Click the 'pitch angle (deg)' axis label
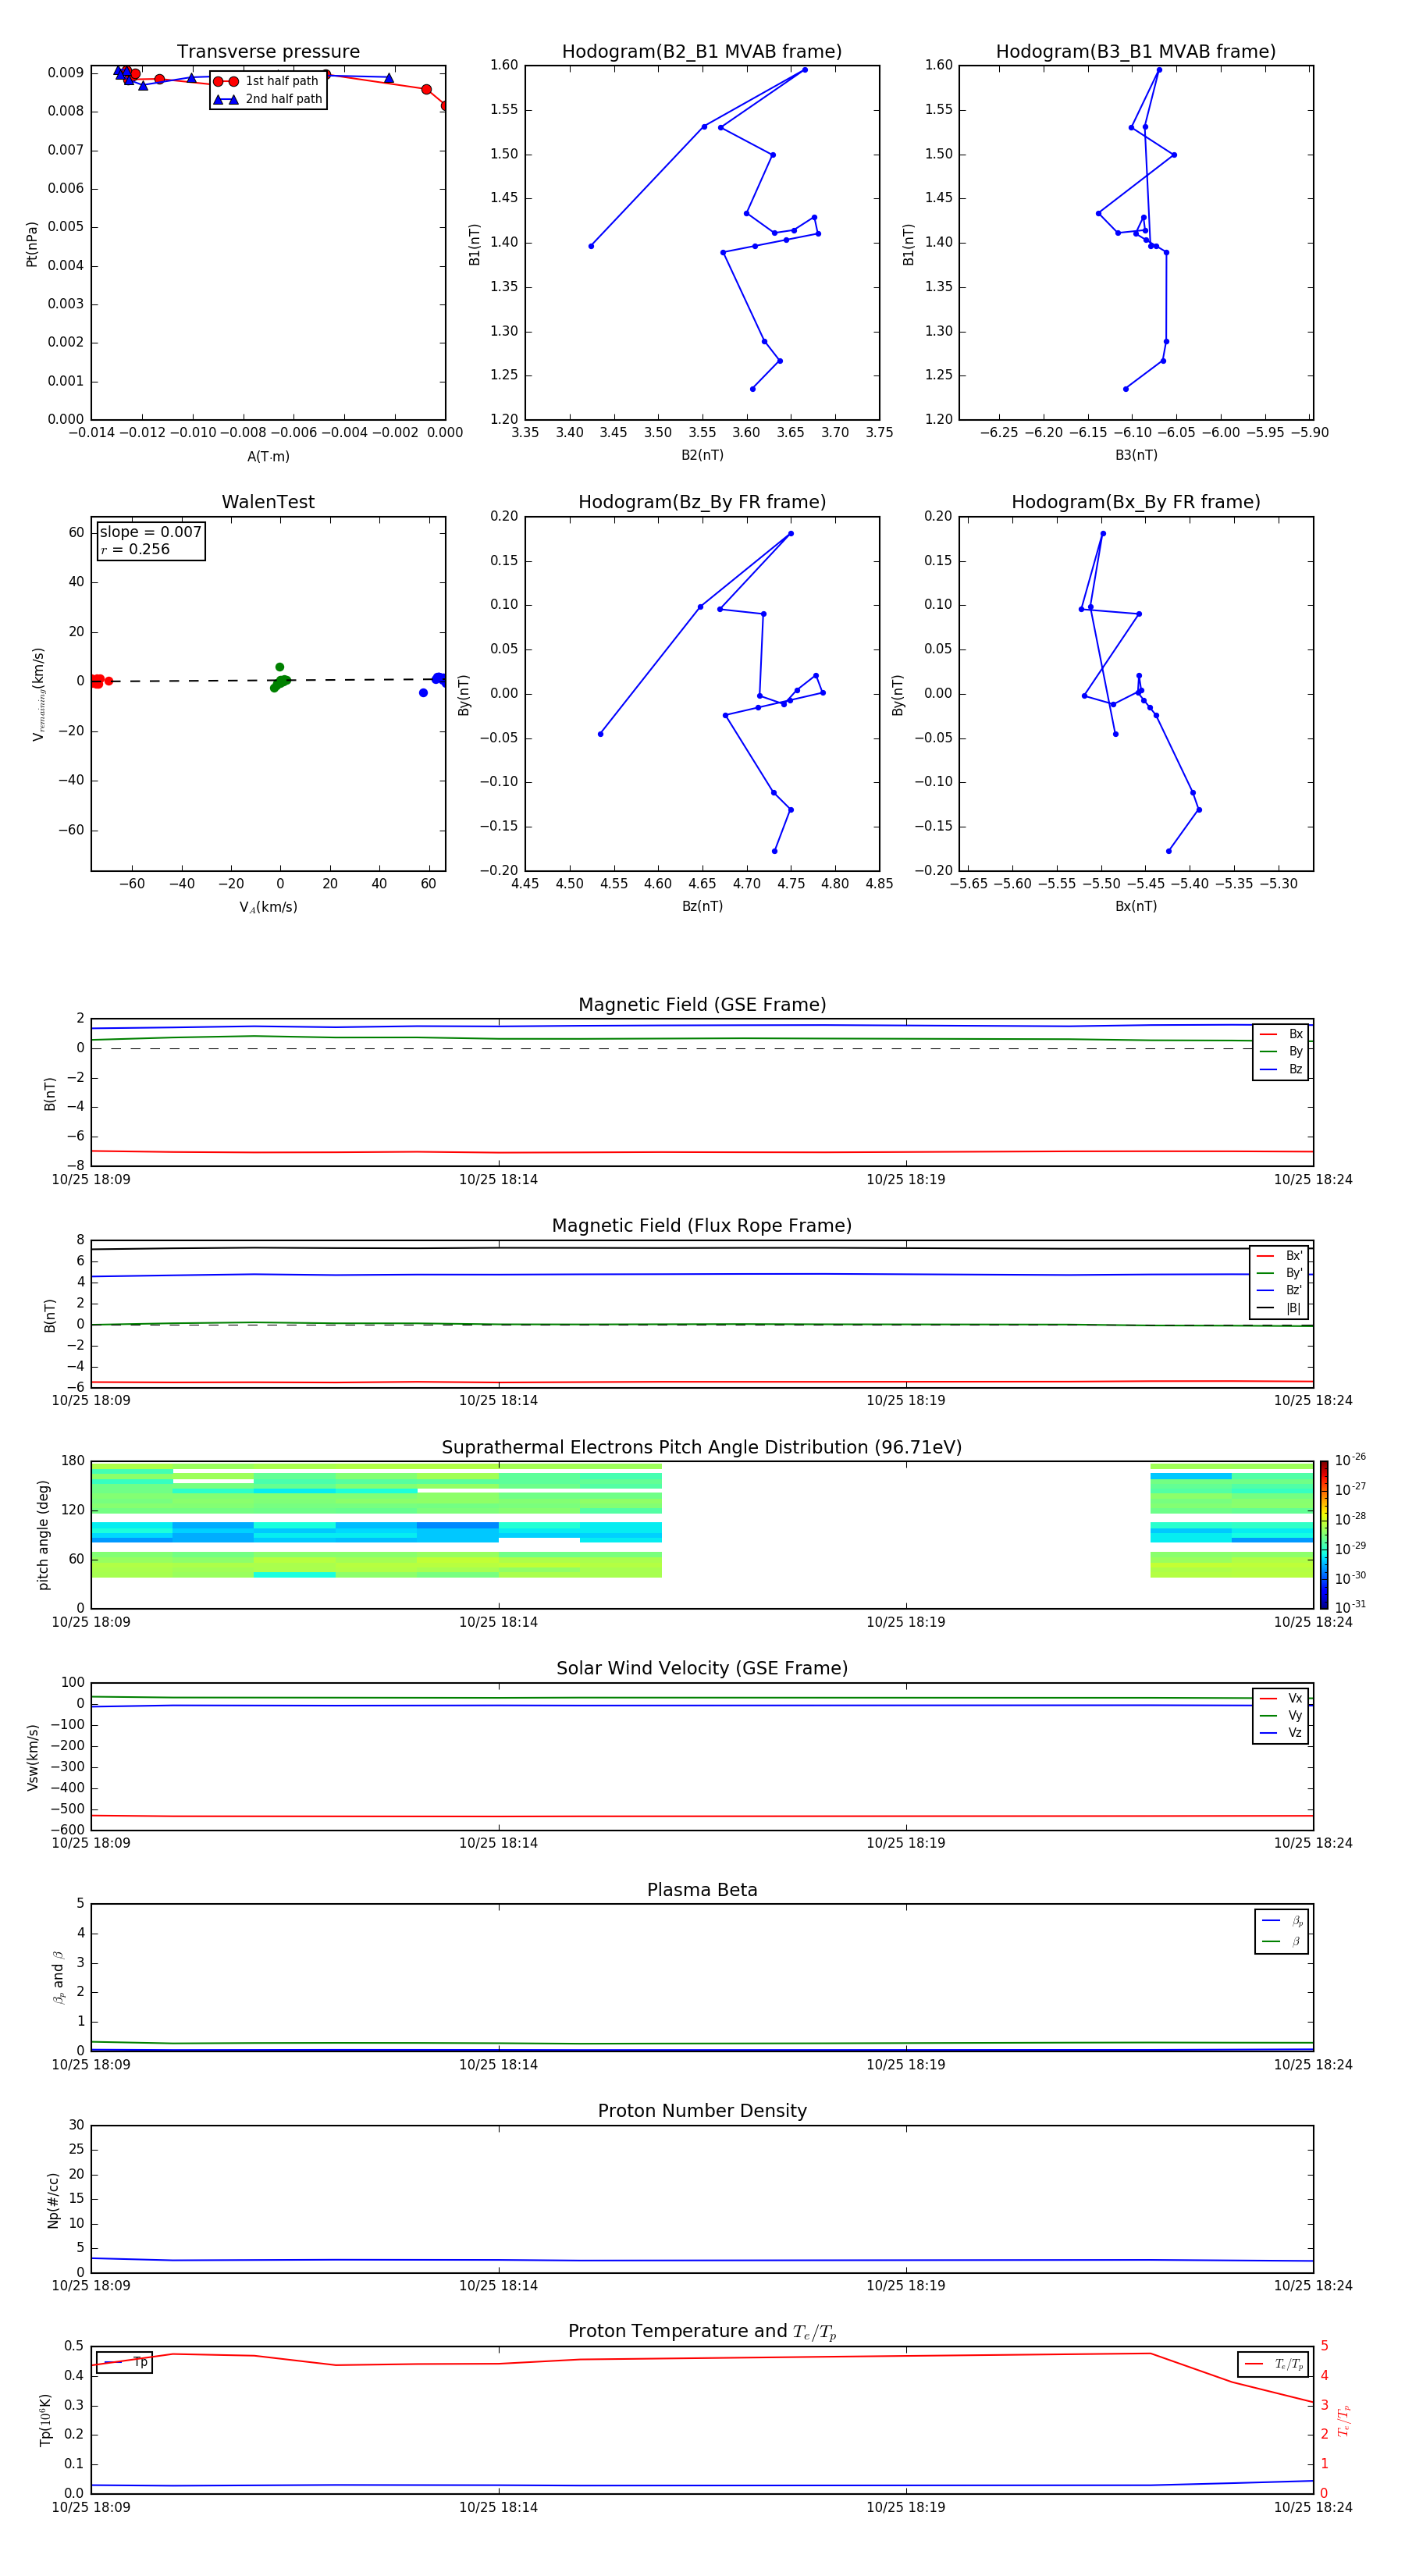Viewport: 1405px width, 2576px height. (43, 1535)
